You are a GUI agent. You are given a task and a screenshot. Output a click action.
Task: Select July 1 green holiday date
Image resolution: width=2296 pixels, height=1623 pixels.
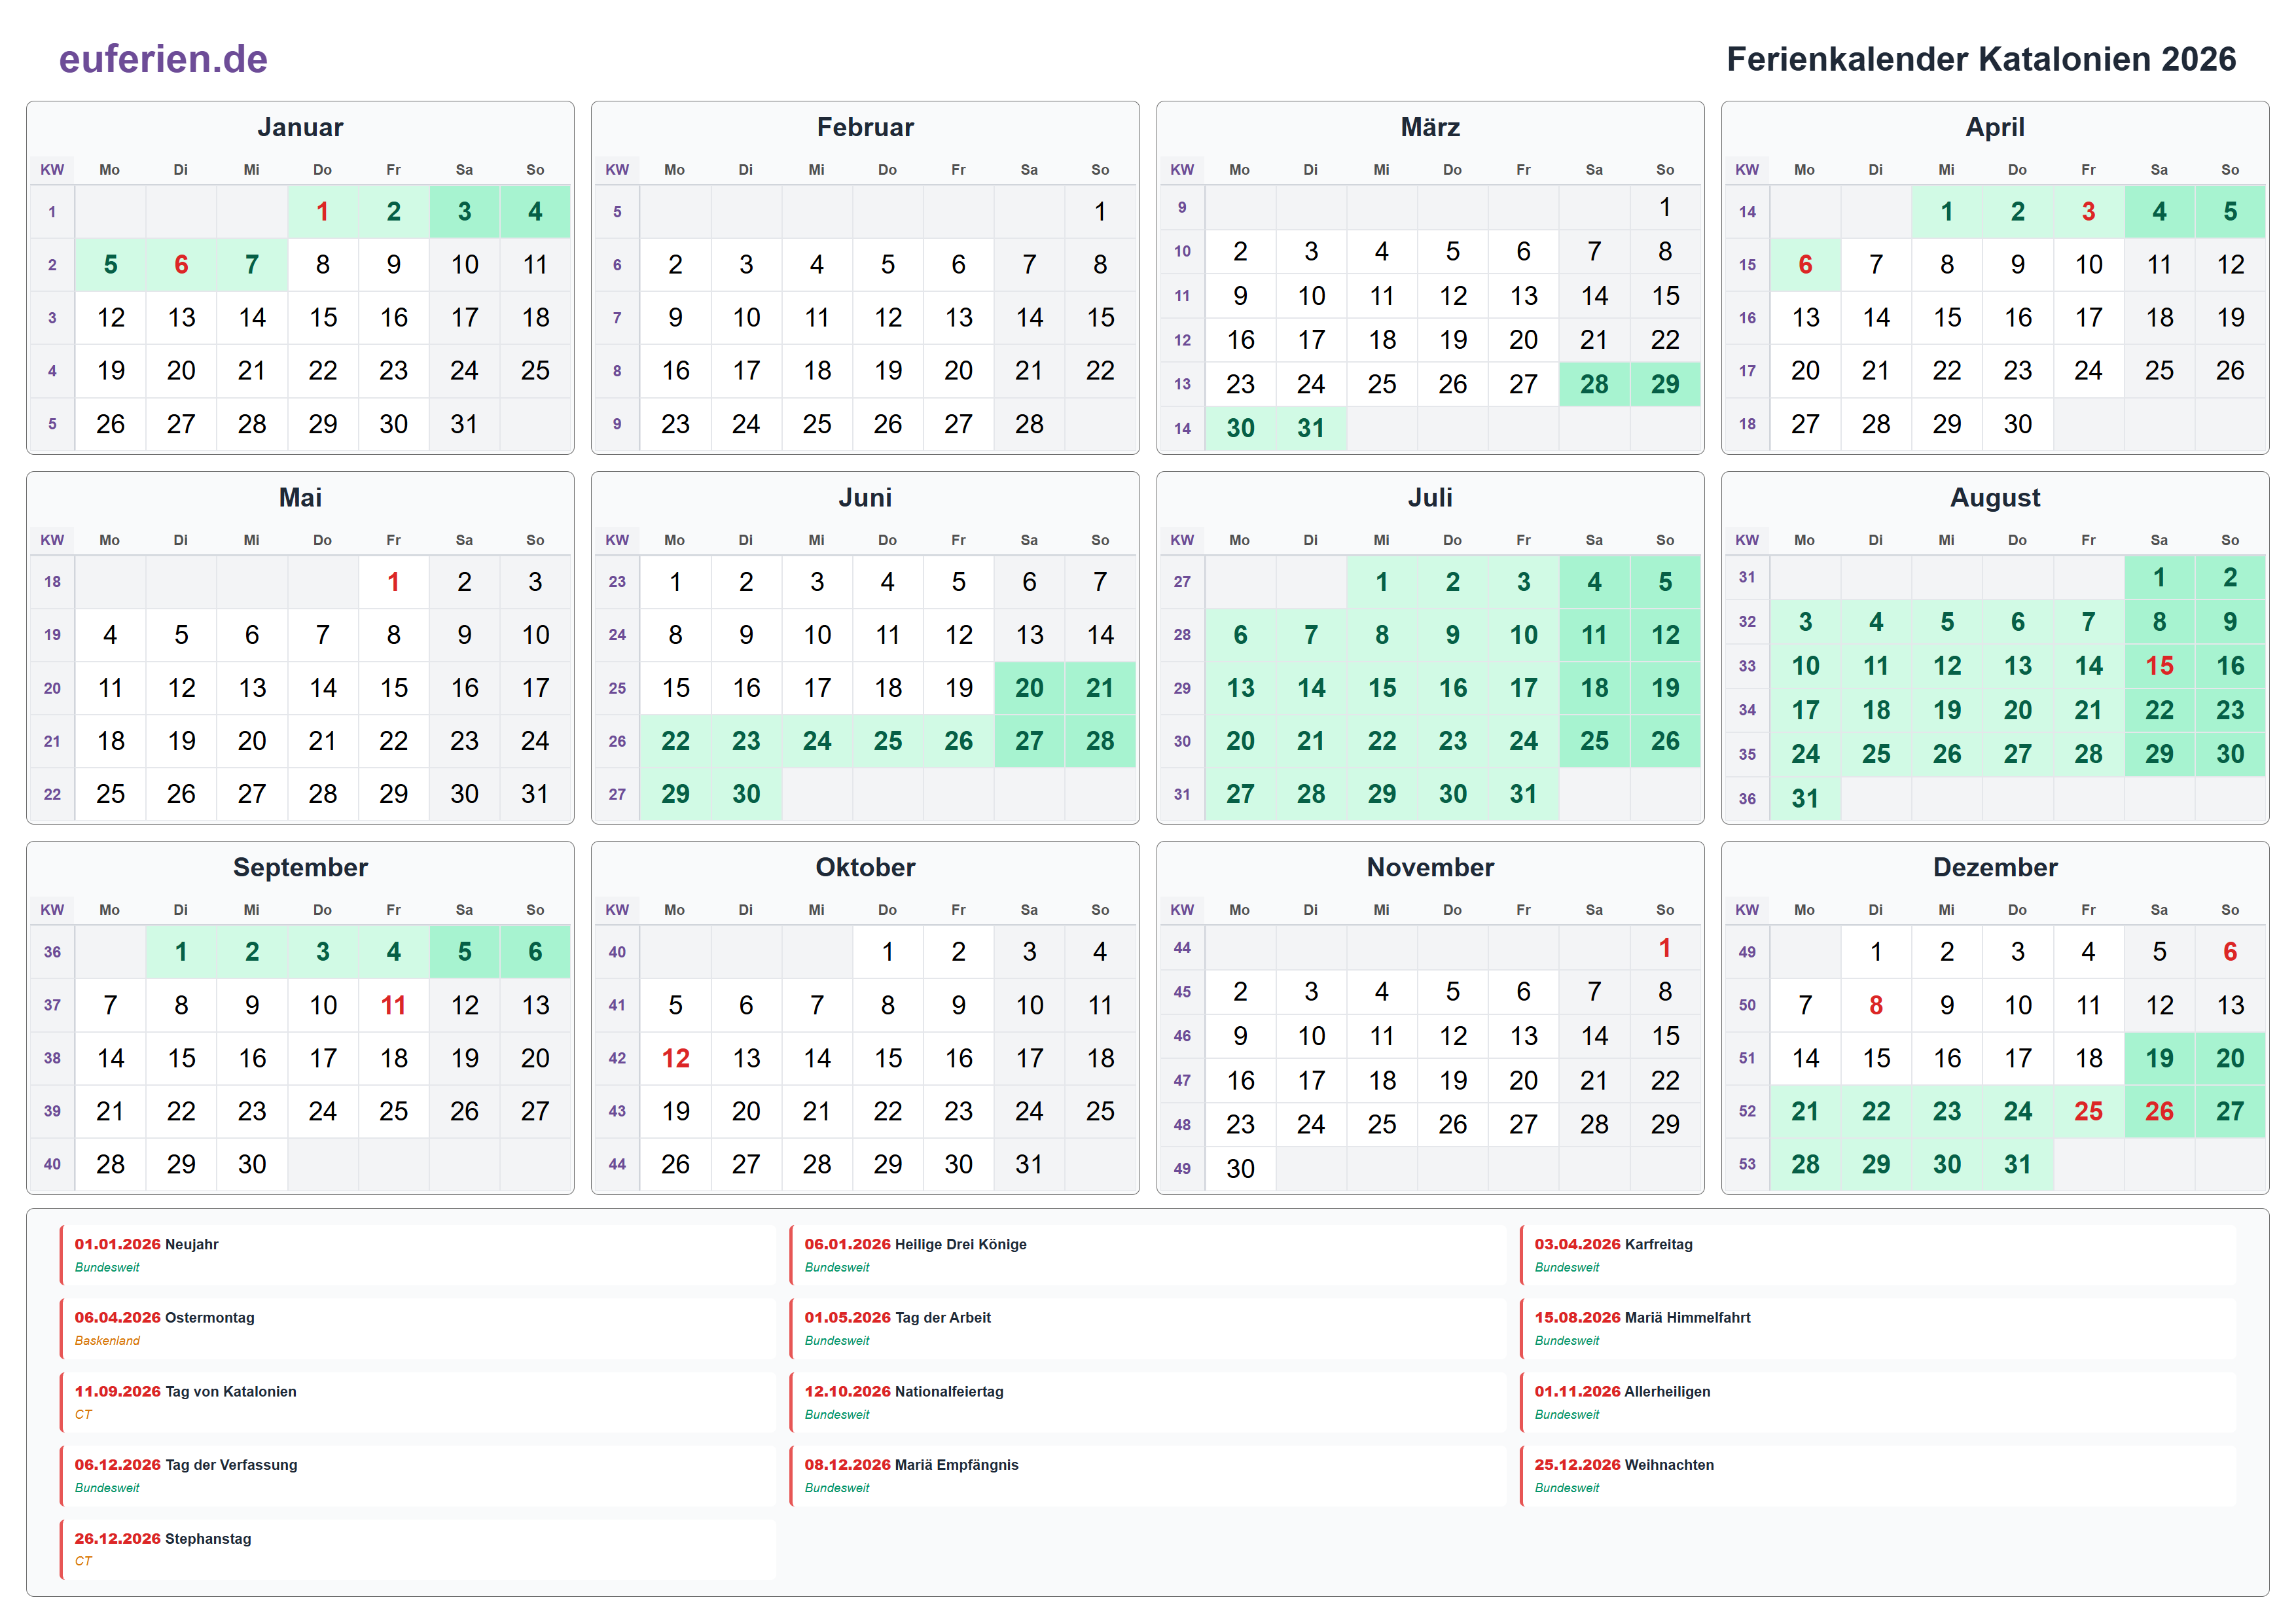click(x=1381, y=582)
